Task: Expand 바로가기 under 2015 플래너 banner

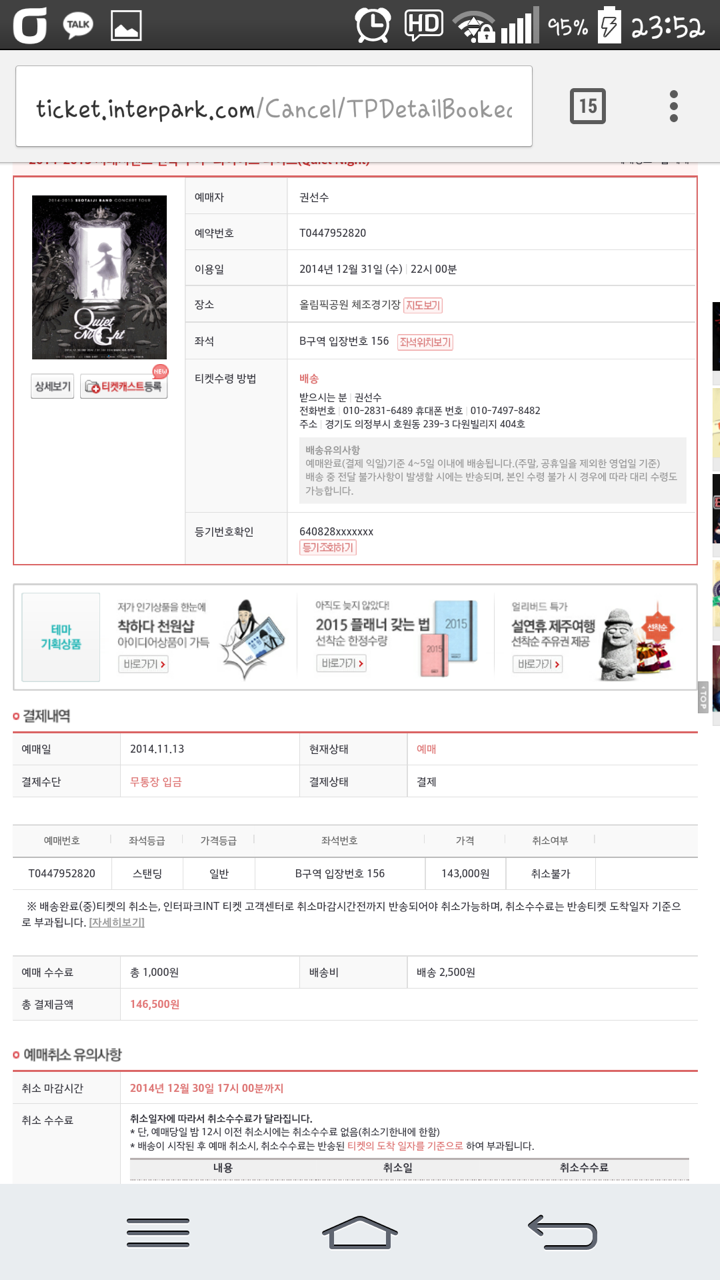Action: (x=341, y=663)
